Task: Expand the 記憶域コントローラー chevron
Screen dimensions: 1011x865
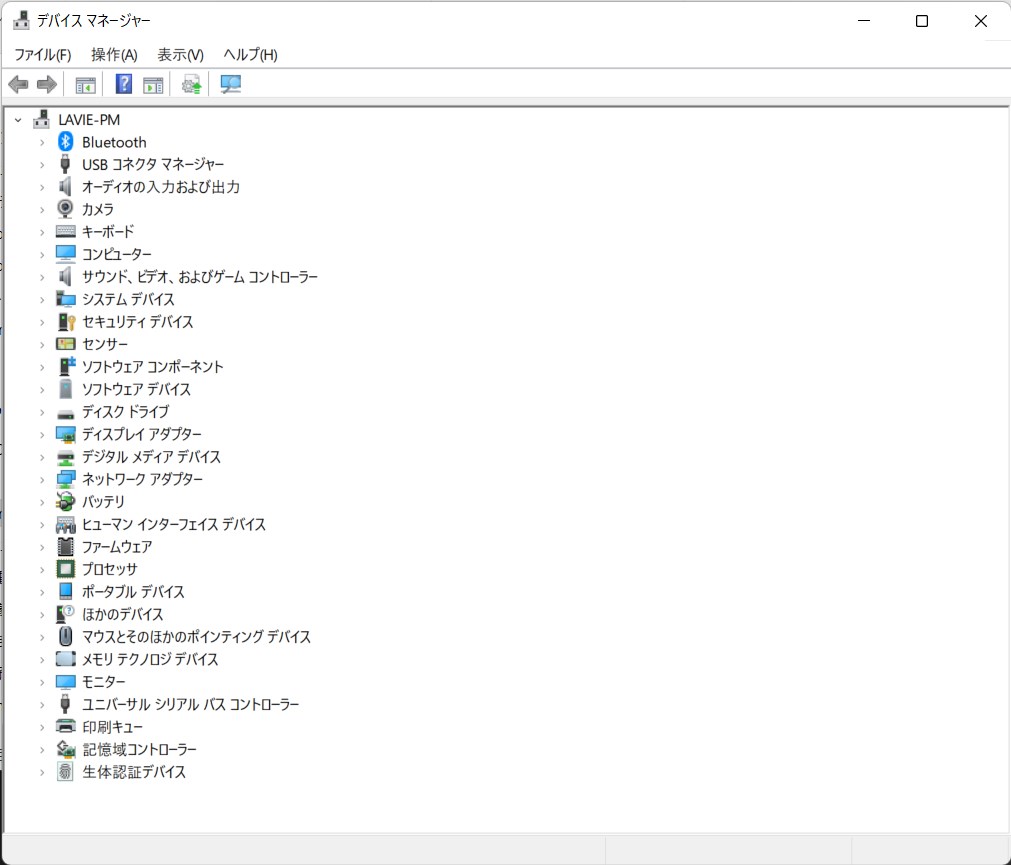Action: (42, 750)
